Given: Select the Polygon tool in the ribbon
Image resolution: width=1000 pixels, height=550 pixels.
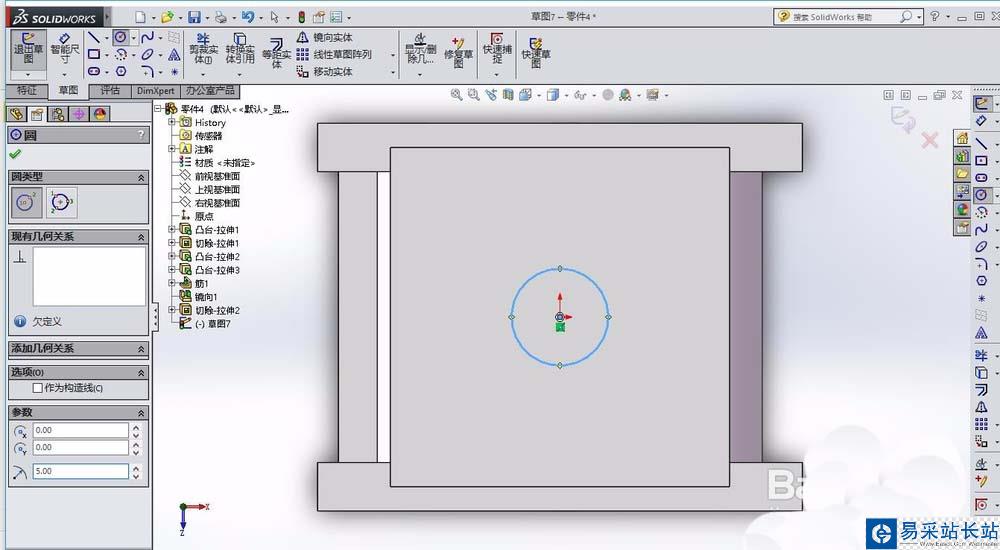Looking at the screenshot, I should coord(121,71).
